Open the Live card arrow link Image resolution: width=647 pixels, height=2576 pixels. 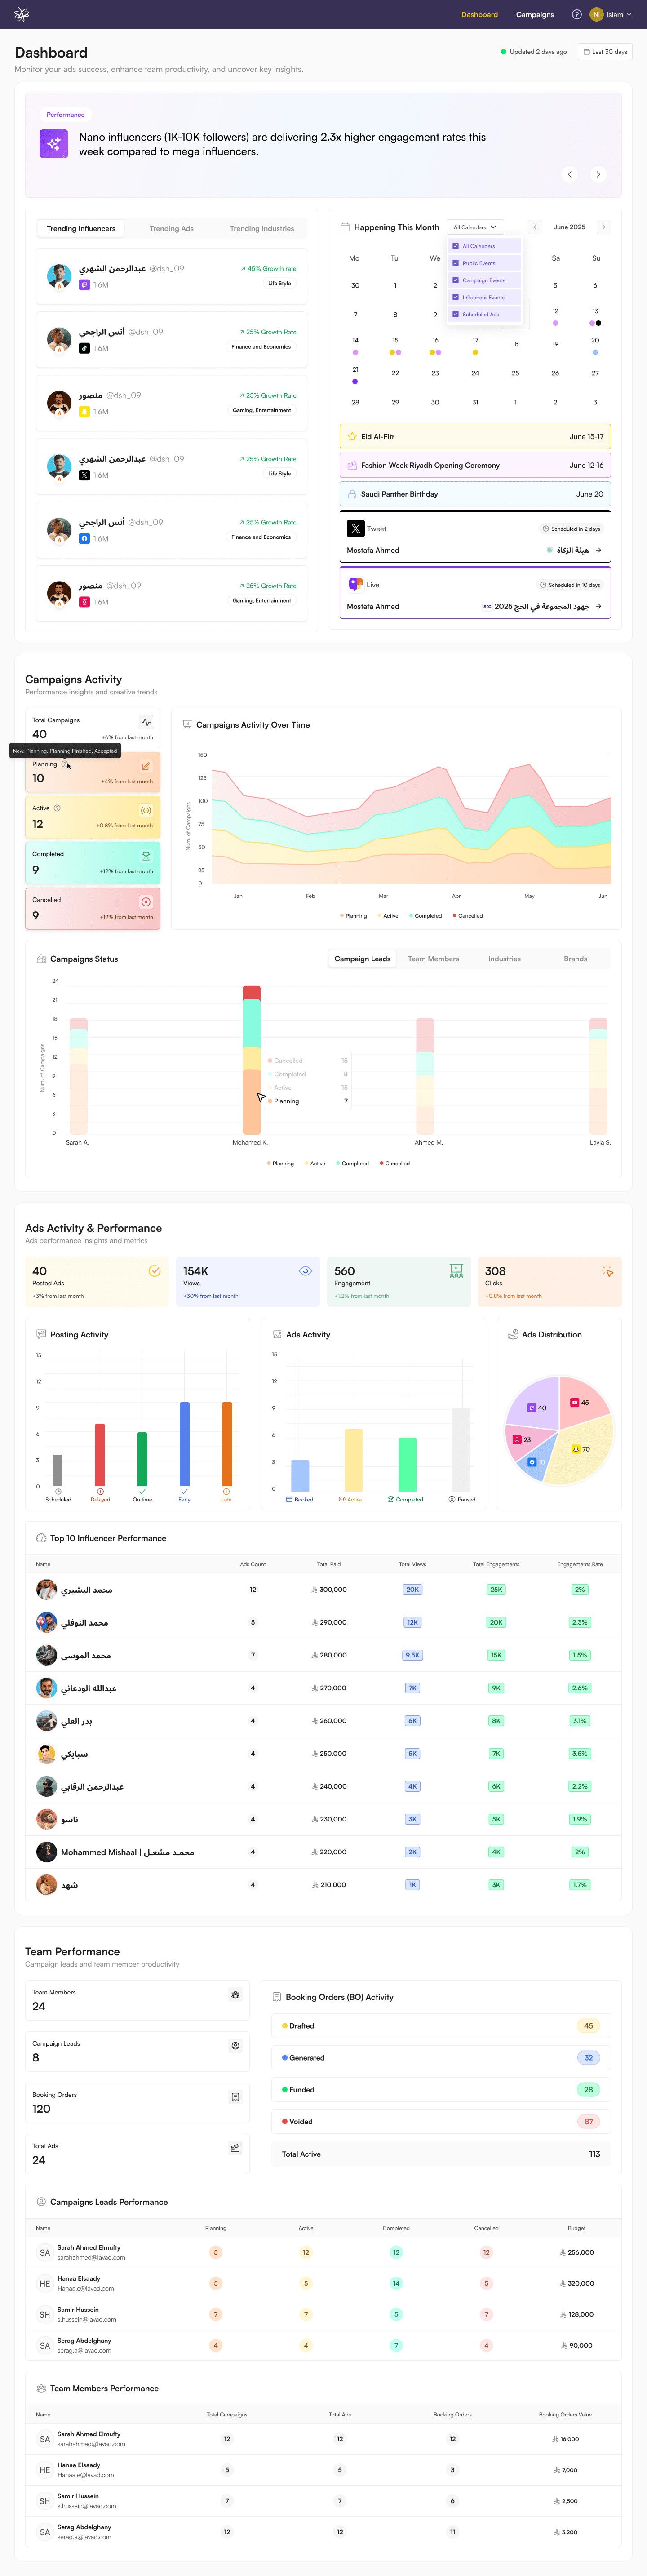point(598,606)
